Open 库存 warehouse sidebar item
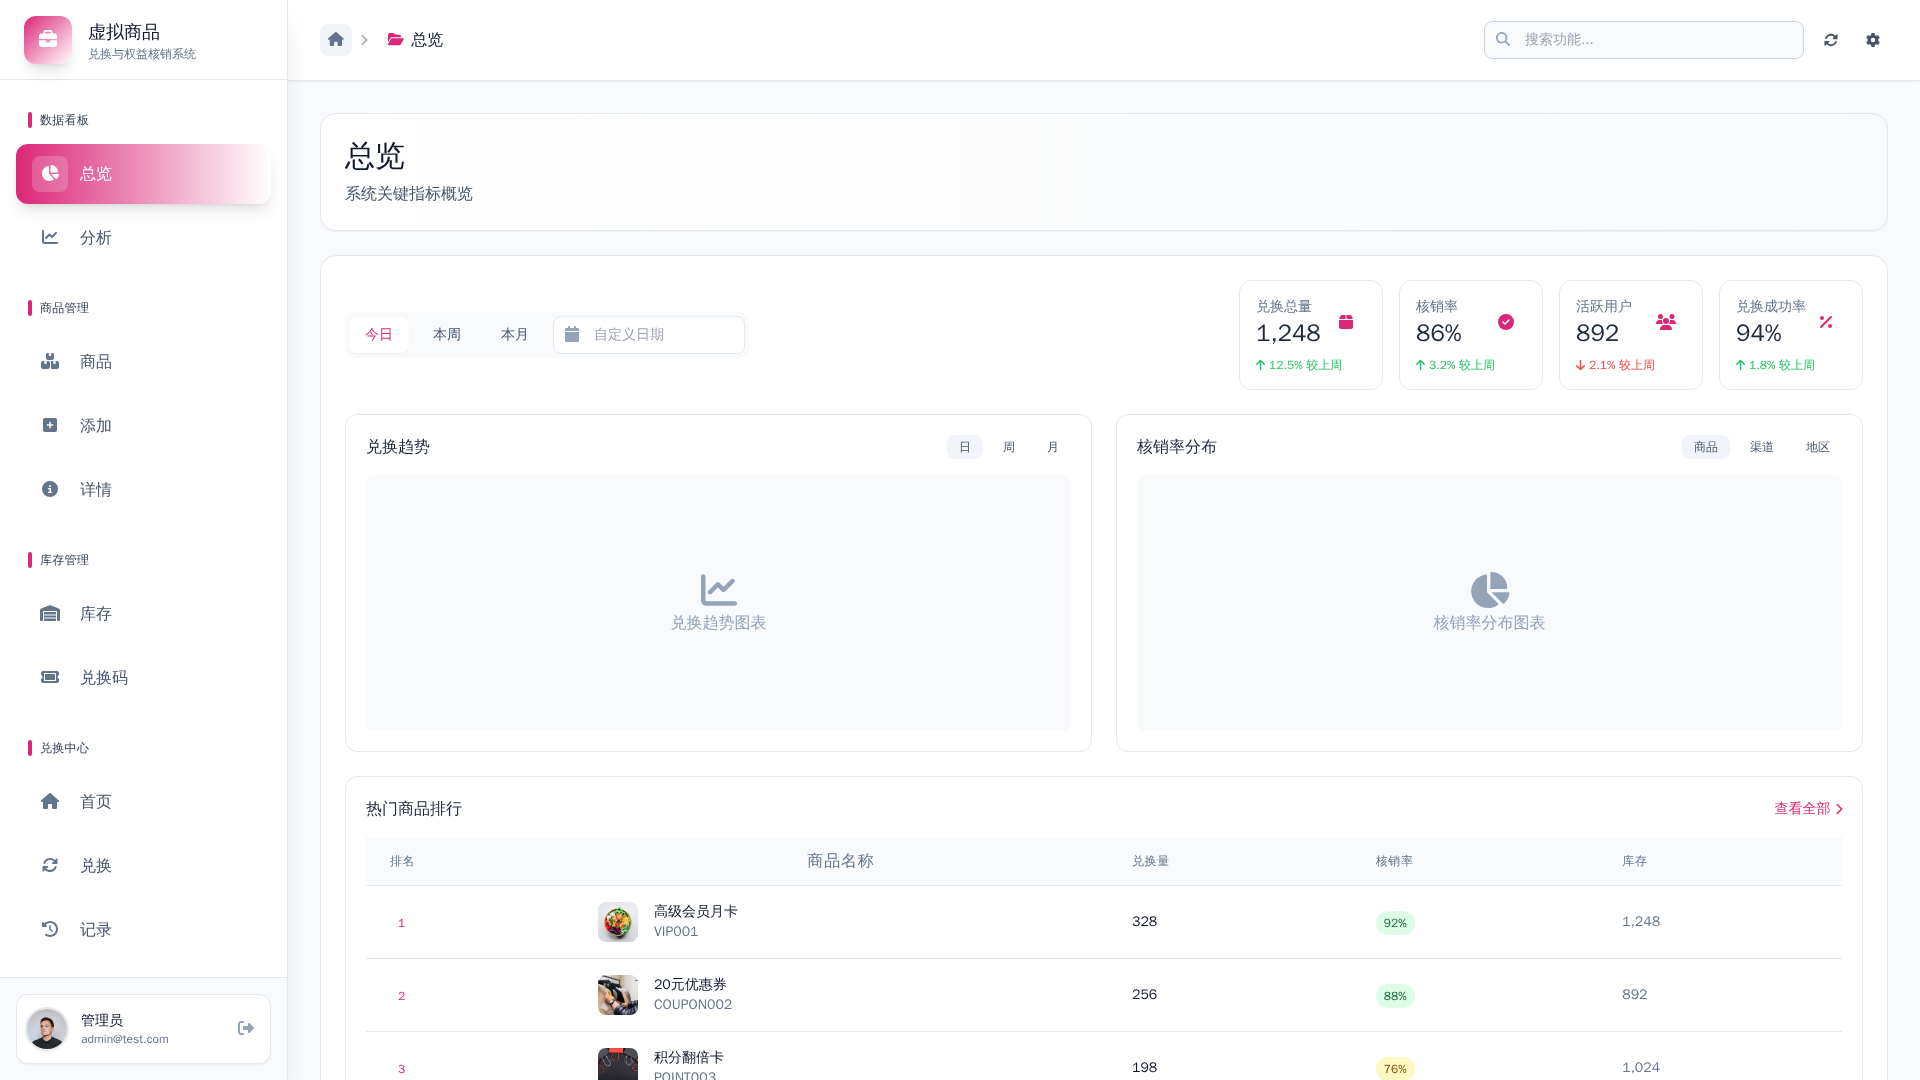 click(95, 614)
